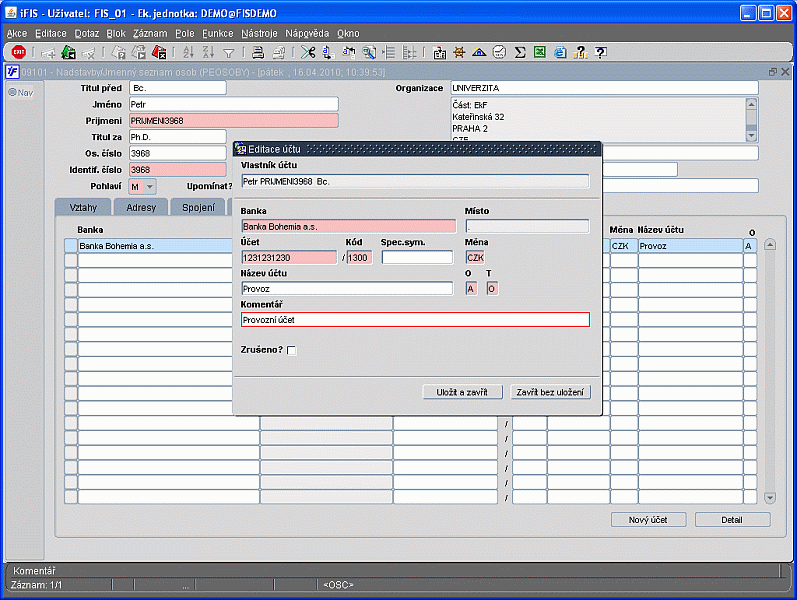This screenshot has width=797, height=600.
Task: Click the printer icon in the toolbar
Action: (x=258, y=52)
